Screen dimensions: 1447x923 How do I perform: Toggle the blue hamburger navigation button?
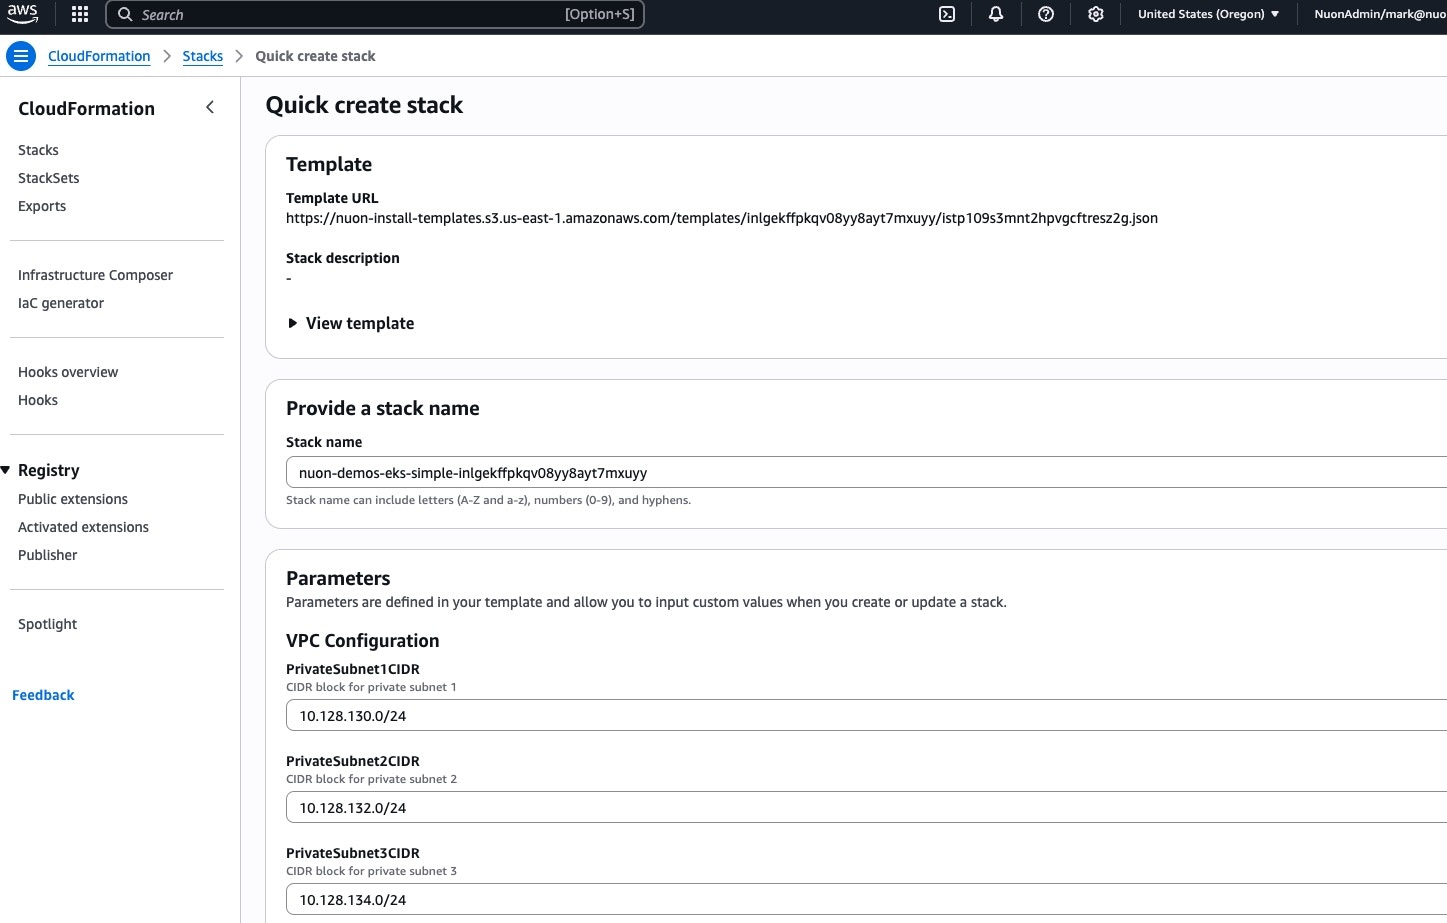coord(20,56)
